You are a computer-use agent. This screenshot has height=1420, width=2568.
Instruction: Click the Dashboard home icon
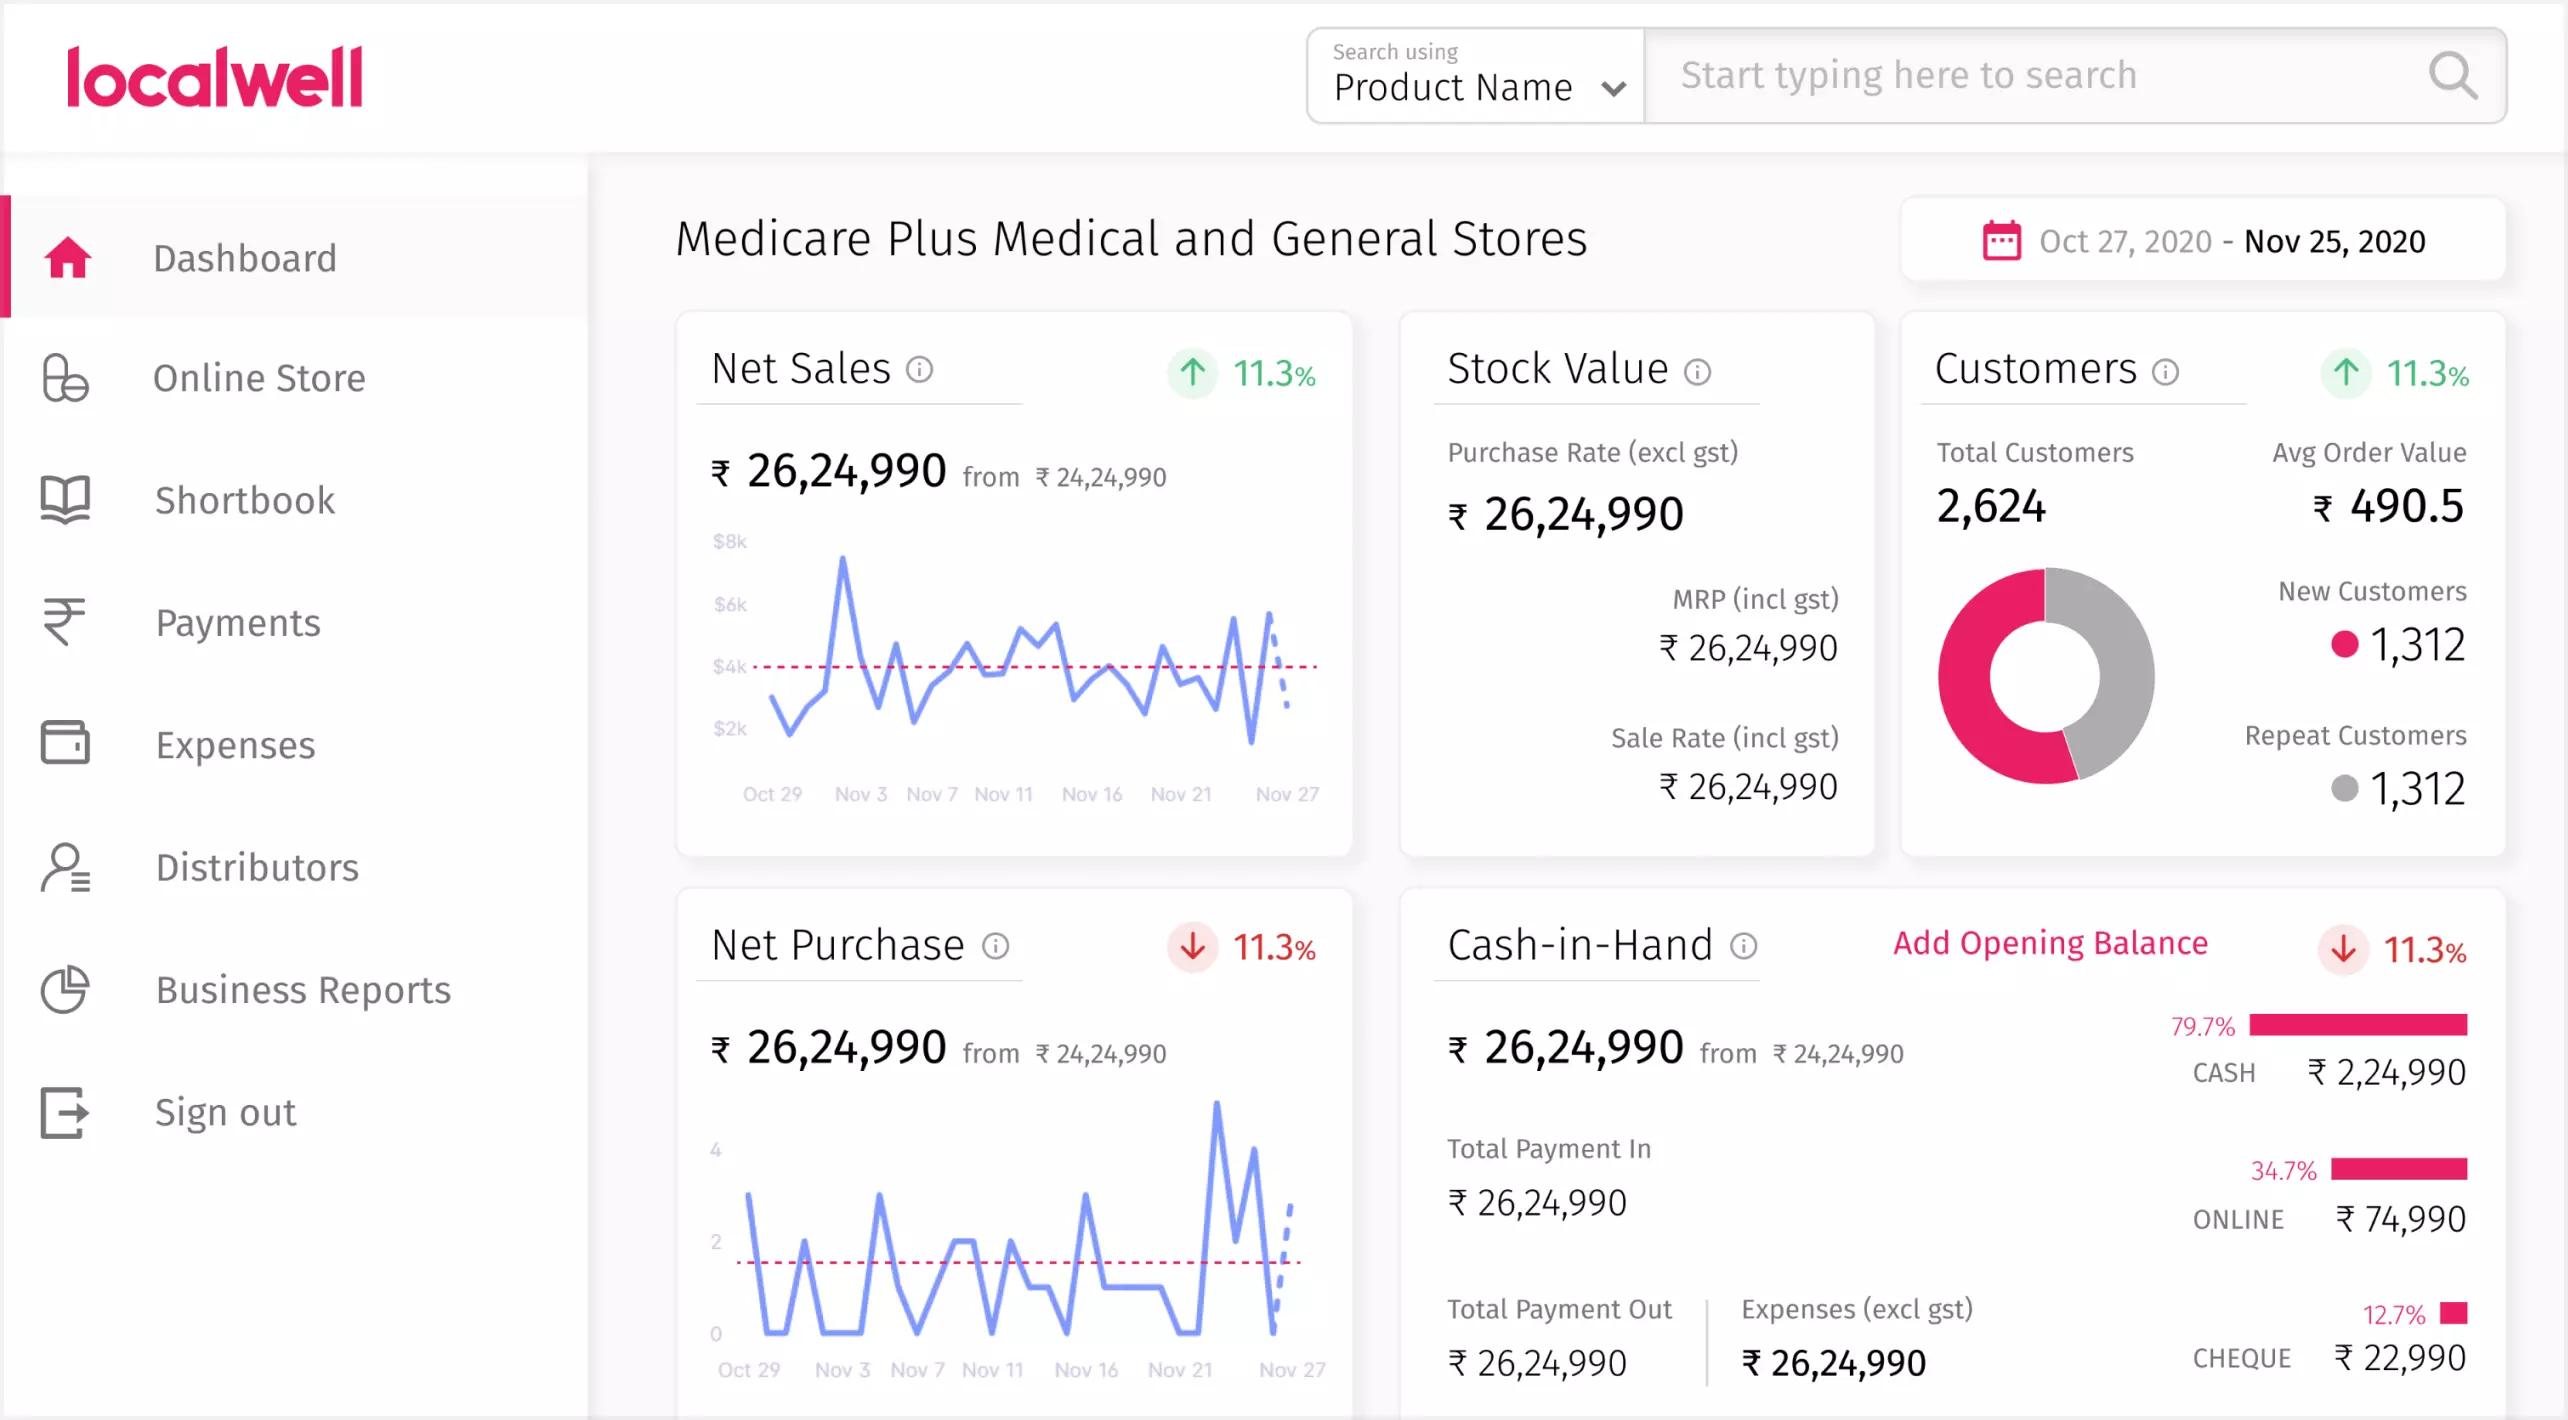pos(67,258)
